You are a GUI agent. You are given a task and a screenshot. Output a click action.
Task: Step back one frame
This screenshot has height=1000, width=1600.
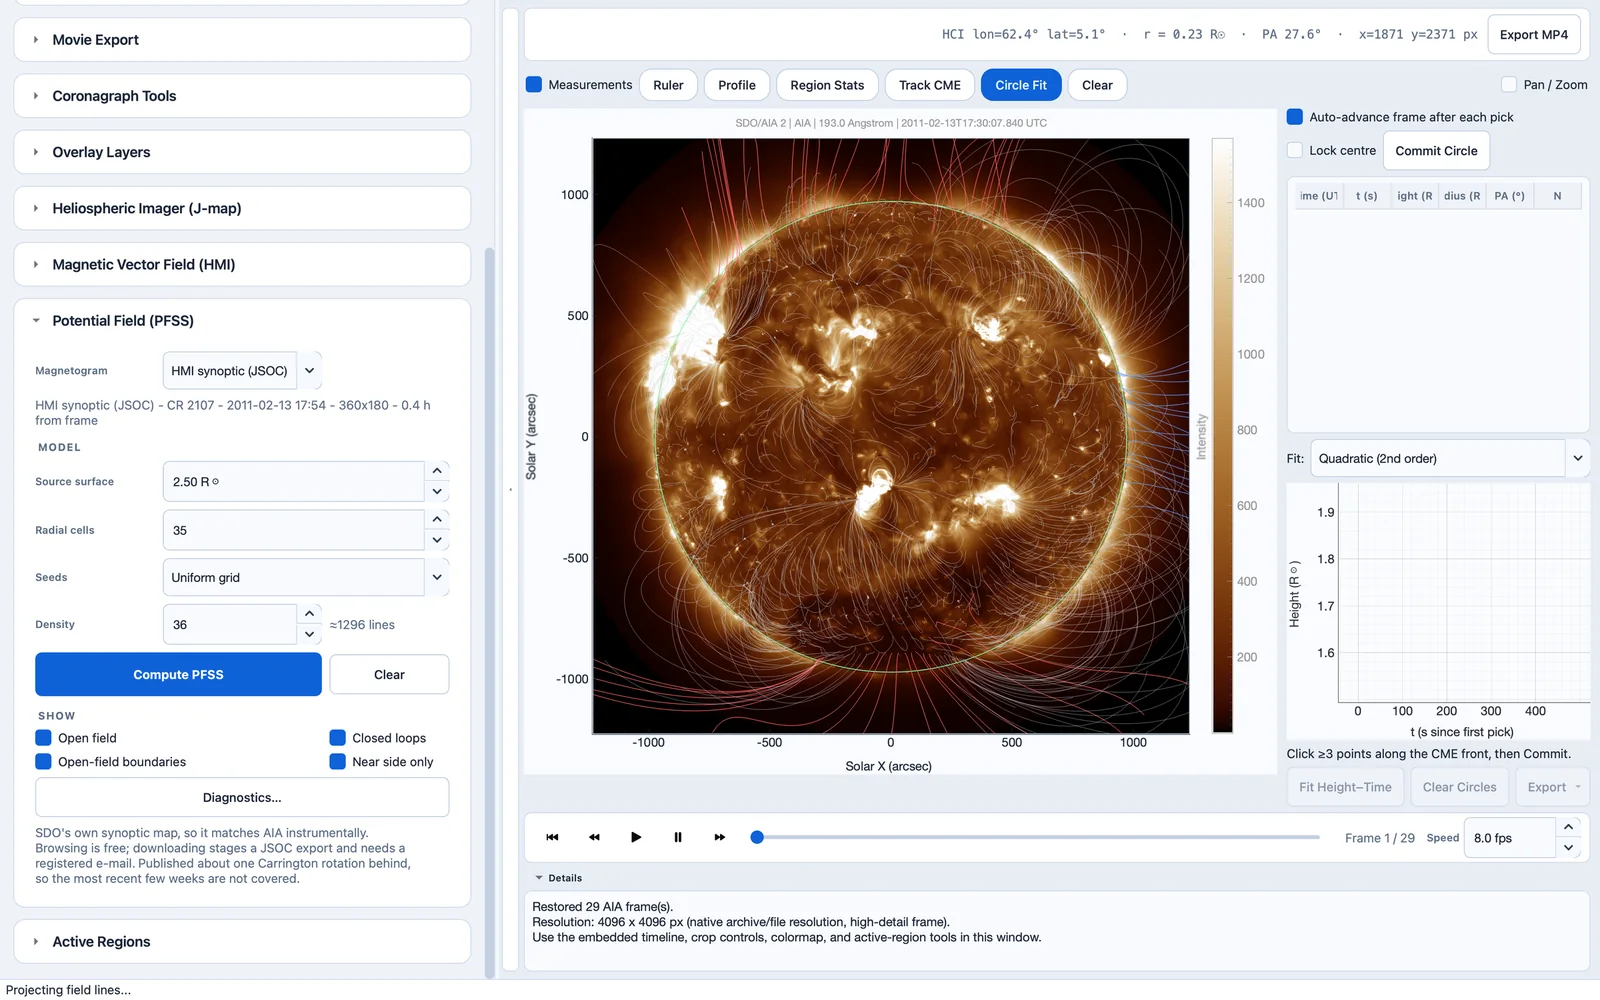[x=594, y=837]
